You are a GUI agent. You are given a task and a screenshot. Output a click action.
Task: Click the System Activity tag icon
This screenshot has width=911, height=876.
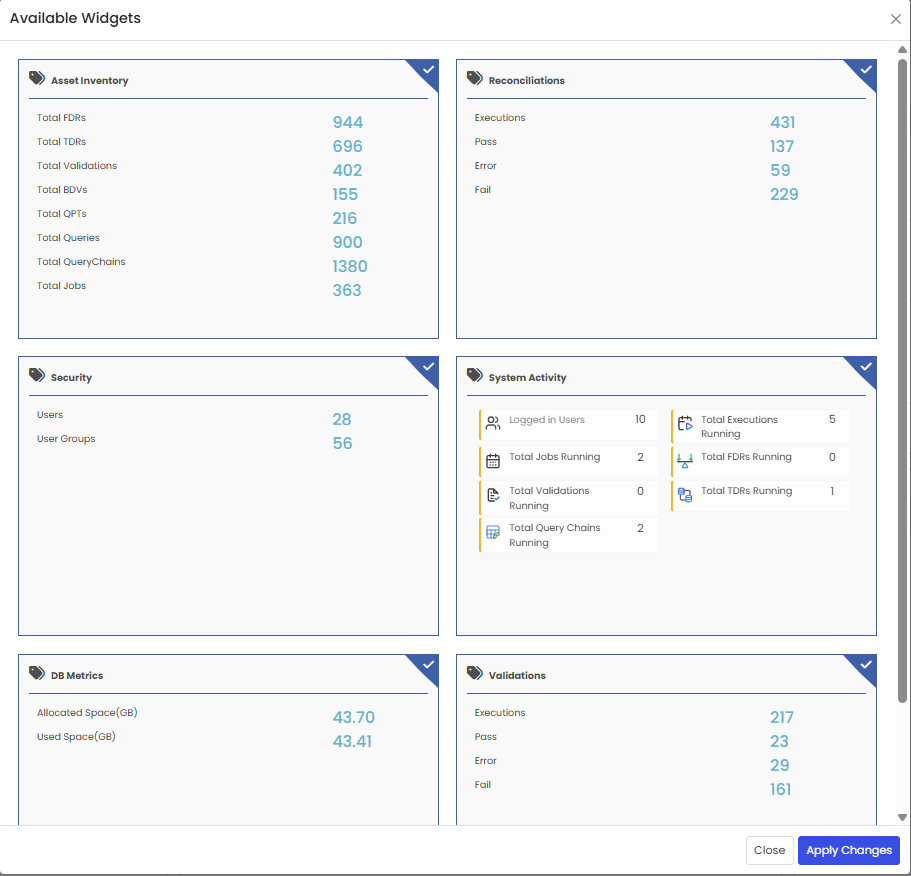point(475,375)
